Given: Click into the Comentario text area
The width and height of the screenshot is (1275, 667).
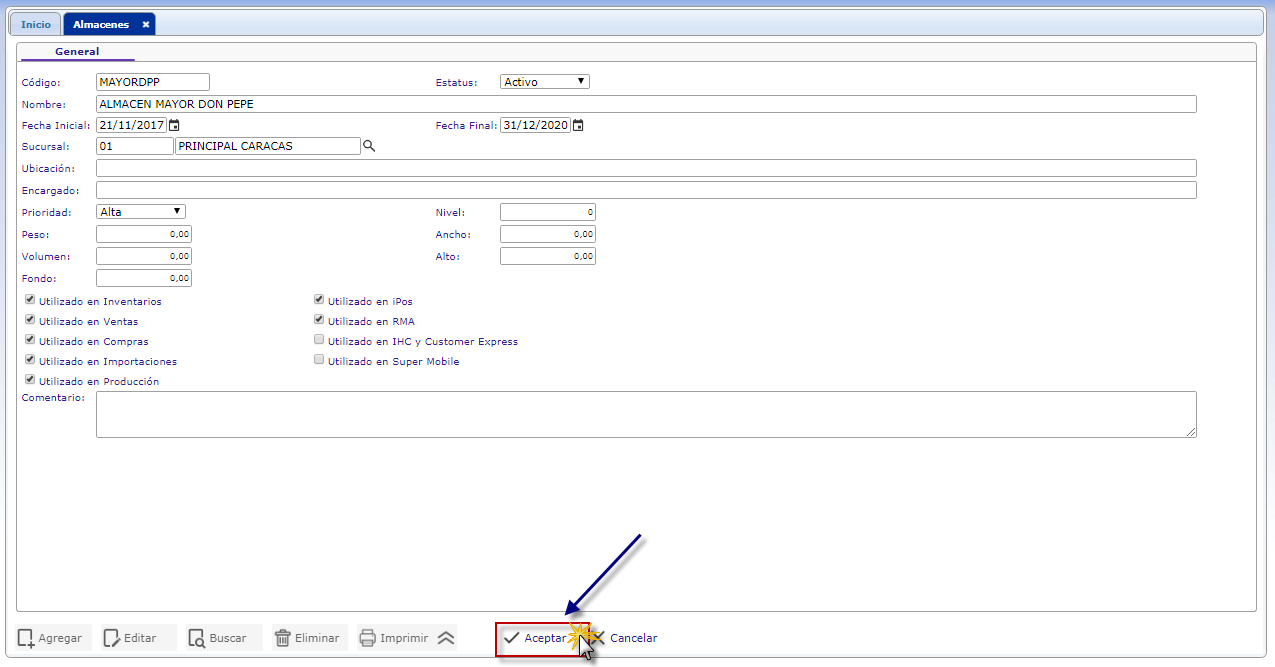Looking at the screenshot, I should pyautogui.click(x=645, y=414).
